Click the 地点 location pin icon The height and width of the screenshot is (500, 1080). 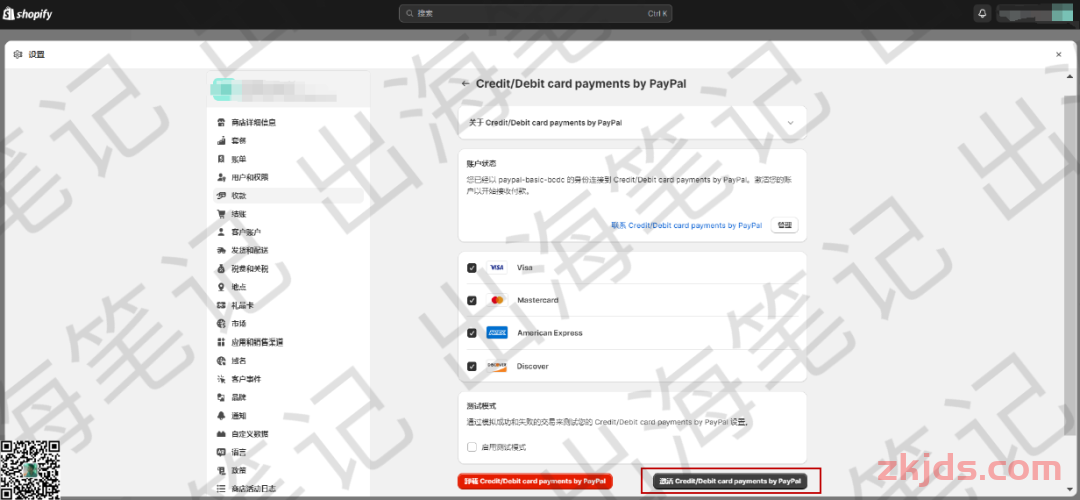tap(221, 287)
